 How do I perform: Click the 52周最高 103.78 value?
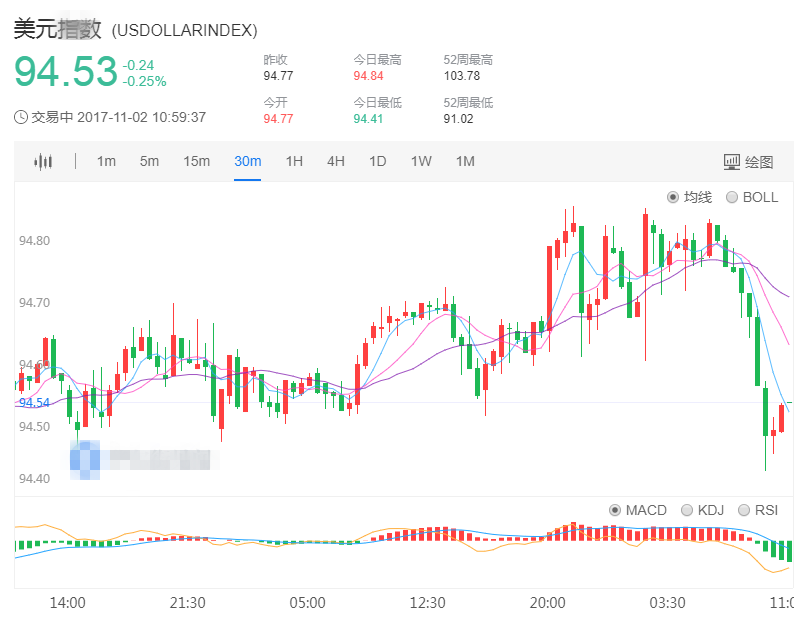pyautogui.click(x=462, y=76)
